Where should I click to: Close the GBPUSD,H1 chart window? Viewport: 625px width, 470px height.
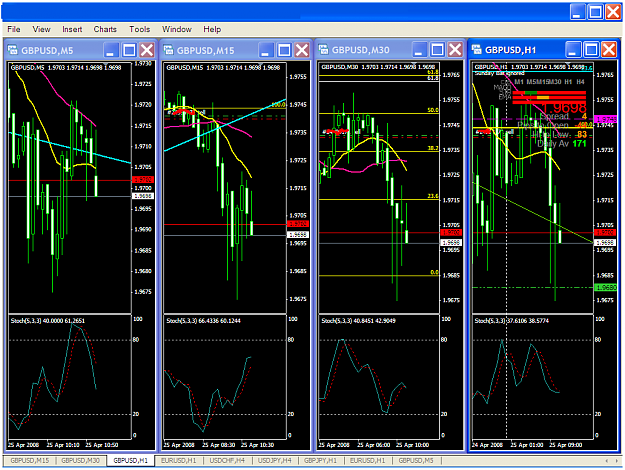tap(609, 50)
